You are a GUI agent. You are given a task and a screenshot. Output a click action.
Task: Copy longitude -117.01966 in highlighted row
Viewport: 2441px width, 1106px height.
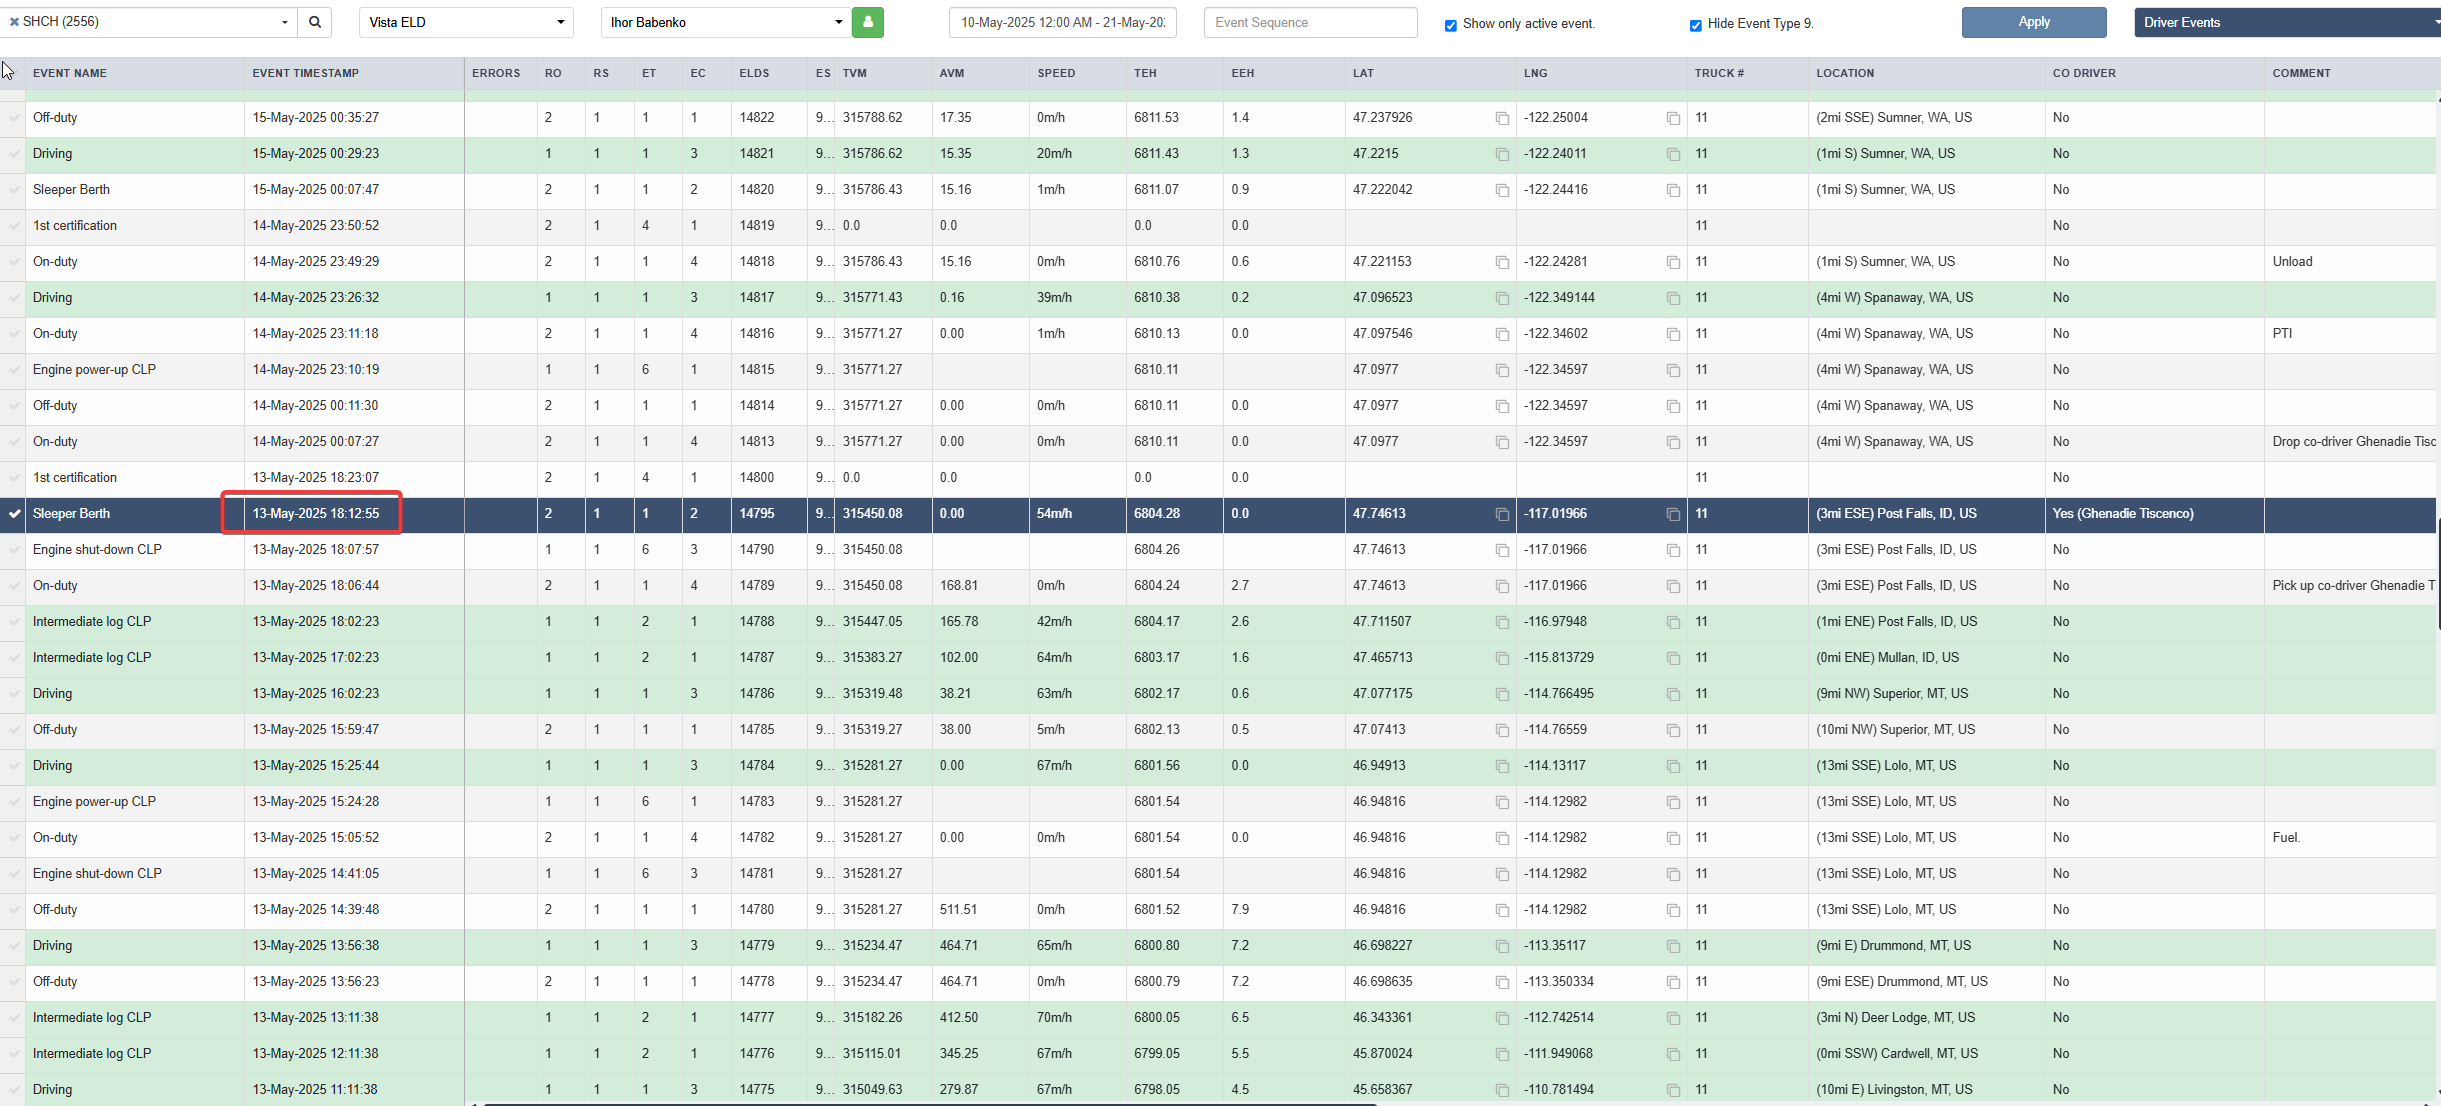(x=1673, y=514)
